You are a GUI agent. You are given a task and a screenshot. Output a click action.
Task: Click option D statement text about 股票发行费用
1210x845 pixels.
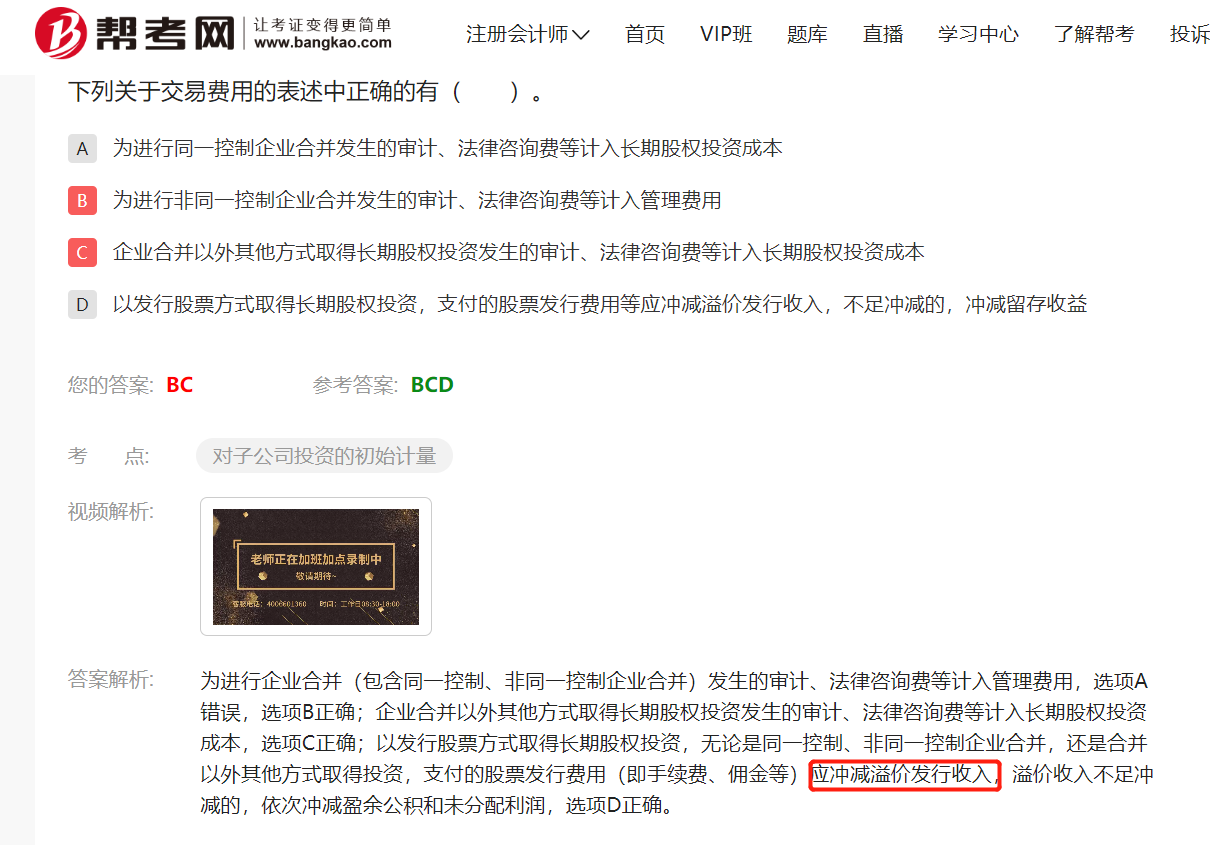[x=599, y=304]
